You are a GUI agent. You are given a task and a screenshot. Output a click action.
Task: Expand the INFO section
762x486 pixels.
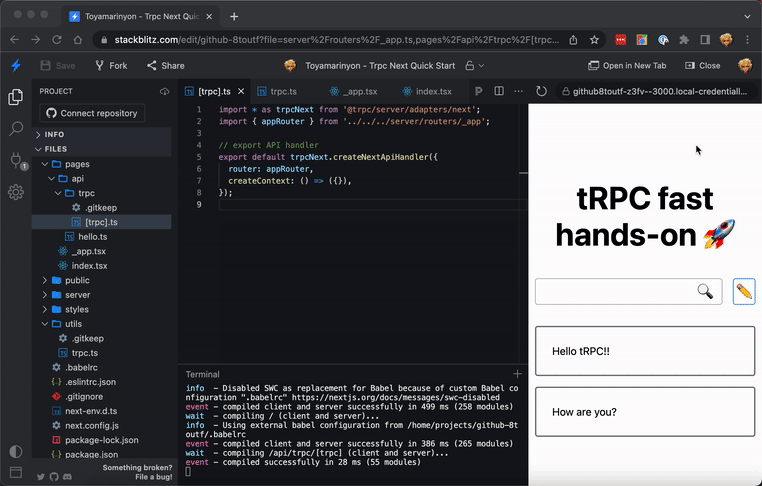click(101, 134)
